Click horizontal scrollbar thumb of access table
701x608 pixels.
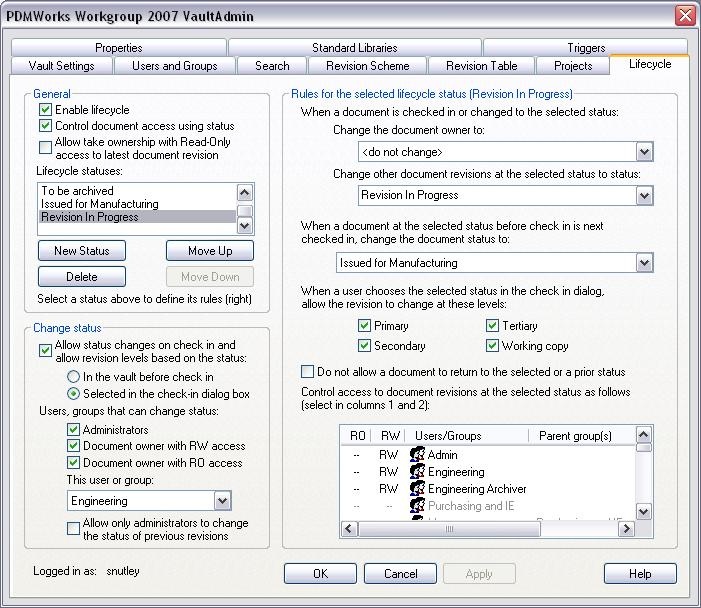point(449,529)
